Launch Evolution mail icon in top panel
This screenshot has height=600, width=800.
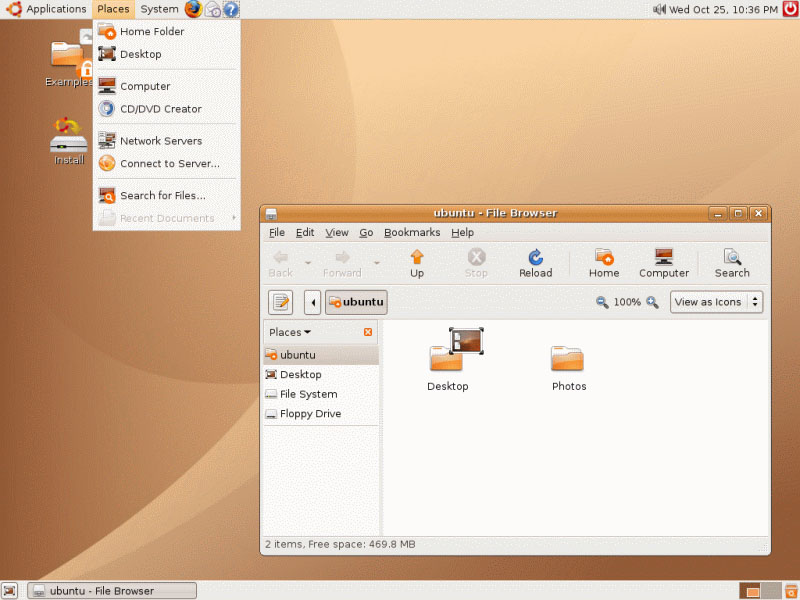pos(213,9)
